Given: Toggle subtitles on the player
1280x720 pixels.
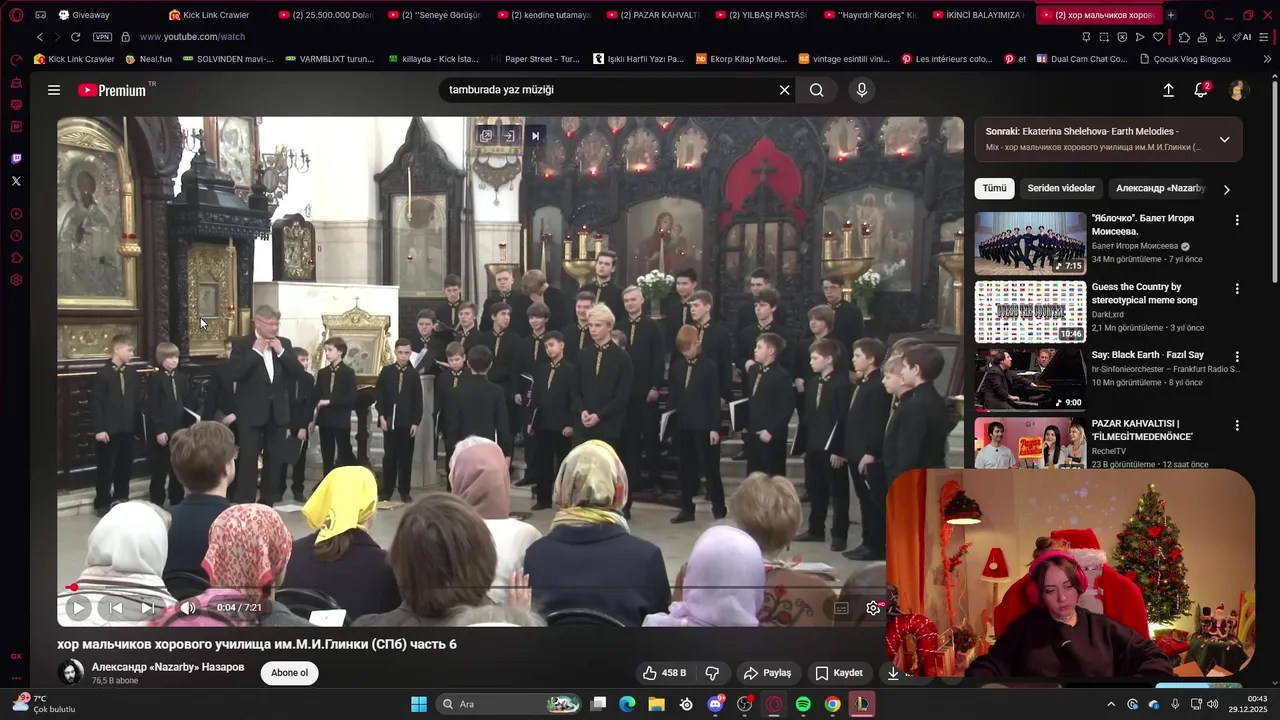Looking at the screenshot, I should point(842,608).
